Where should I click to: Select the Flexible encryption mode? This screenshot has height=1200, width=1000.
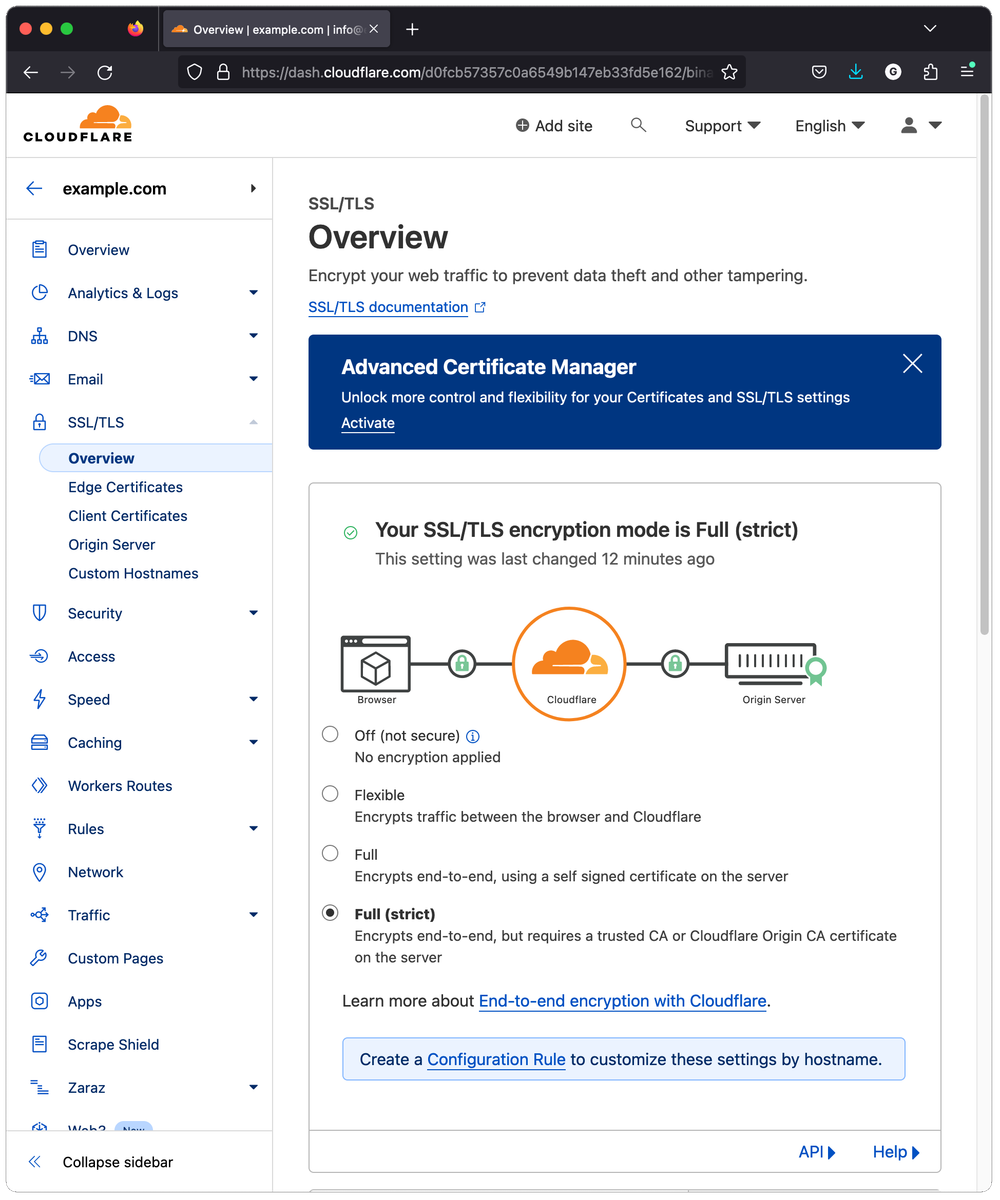pyautogui.click(x=330, y=794)
